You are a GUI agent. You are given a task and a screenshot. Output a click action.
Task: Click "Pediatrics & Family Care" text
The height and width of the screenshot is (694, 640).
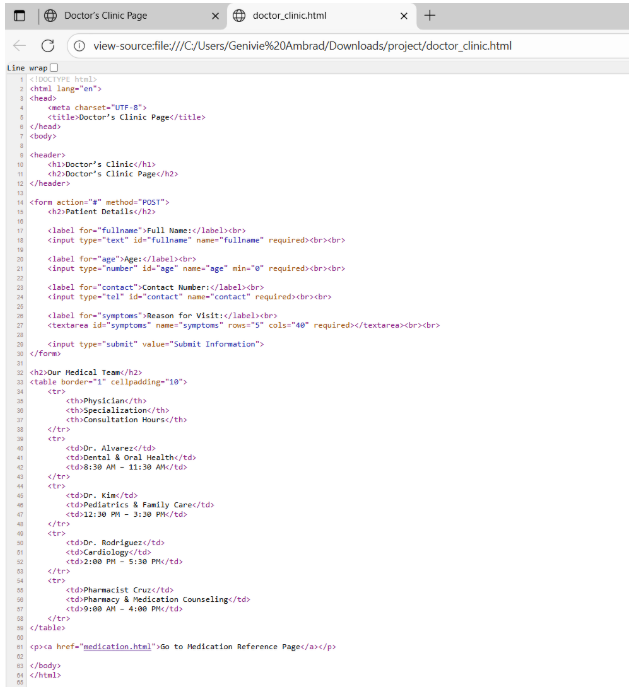coord(138,505)
